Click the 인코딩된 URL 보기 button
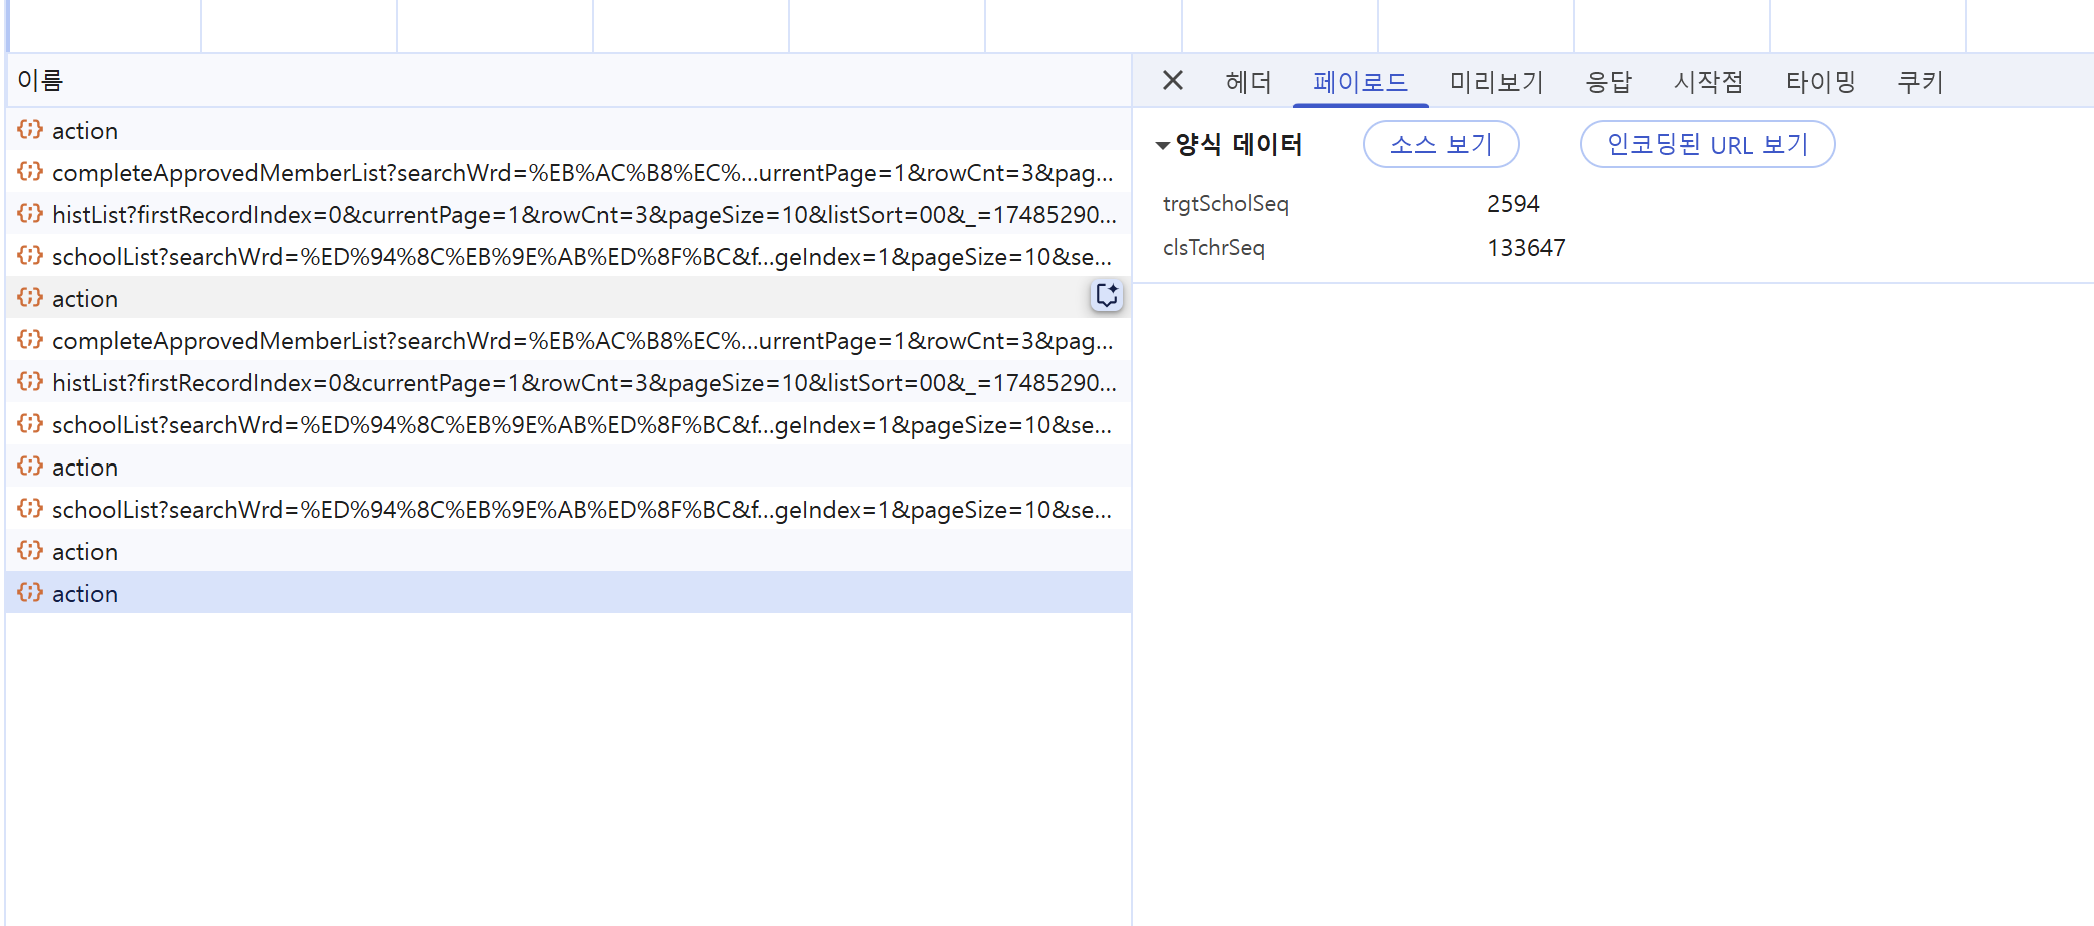The width and height of the screenshot is (2094, 926). tap(1706, 145)
